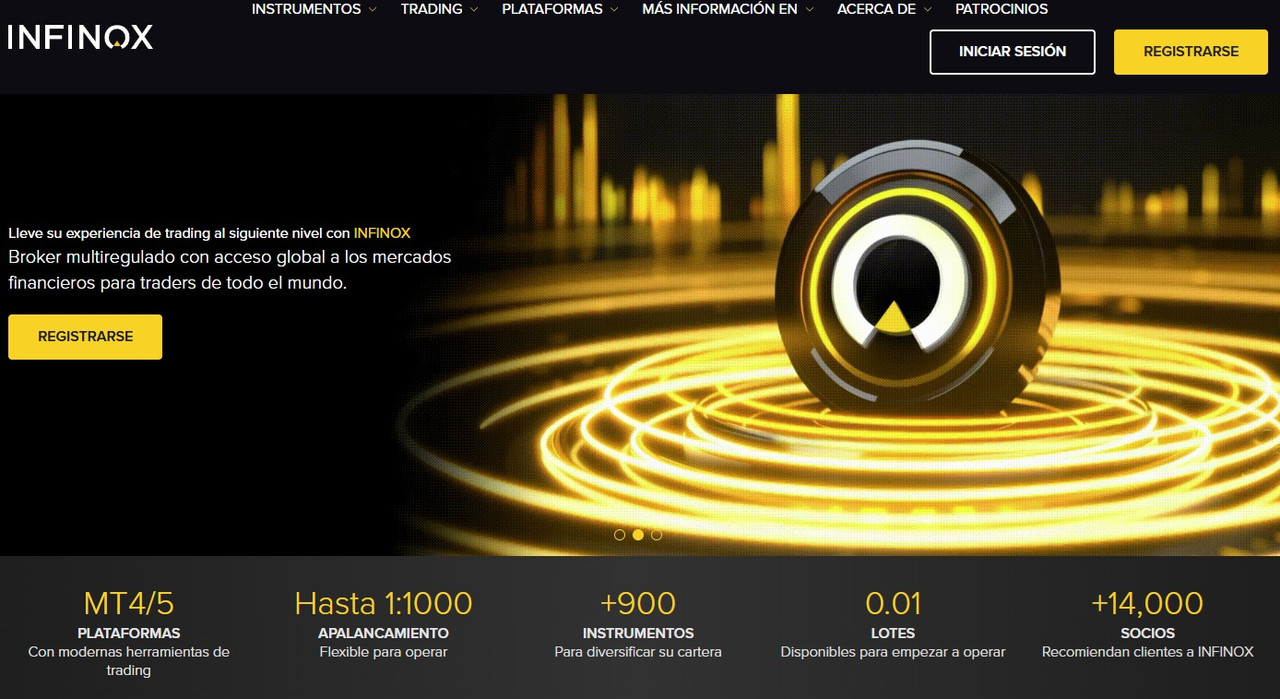Image resolution: width=1280 pixels, height=699 pixels.
Task: Go to the PATROCINIOS page
Action: pyautogui.click(x=1001, y=9)
